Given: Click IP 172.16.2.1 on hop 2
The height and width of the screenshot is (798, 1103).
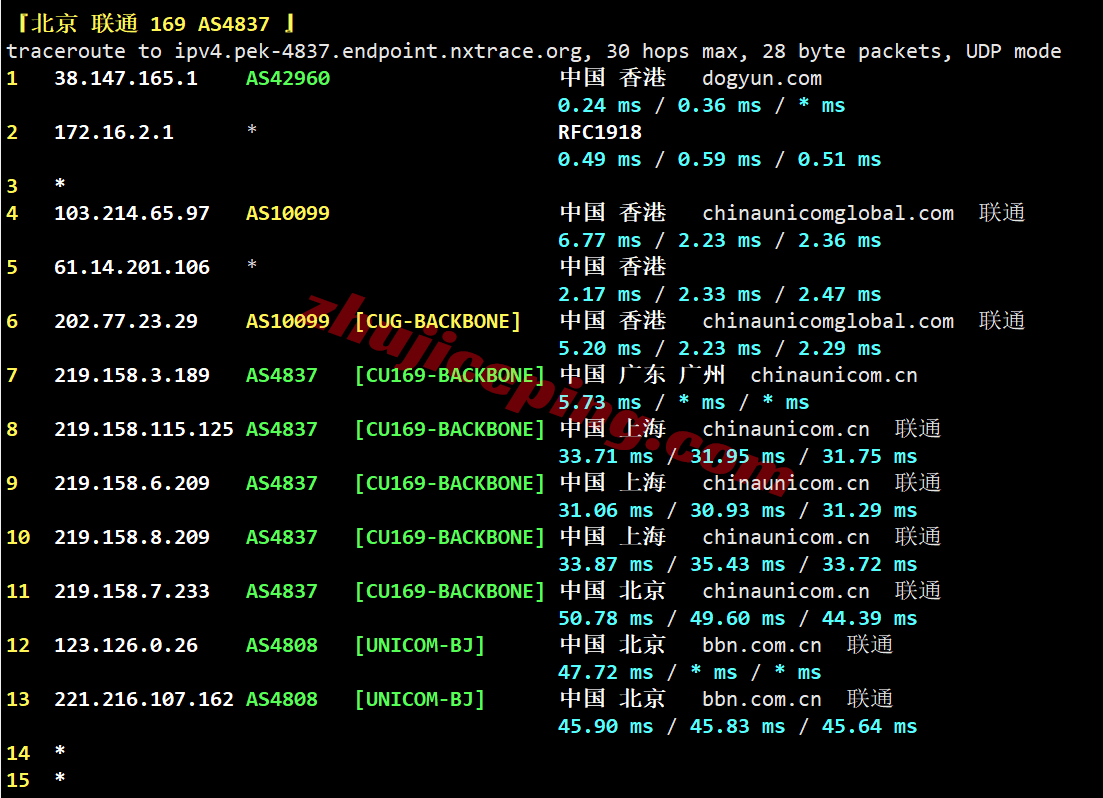Looking at the screenshot, I should [114, 132].
